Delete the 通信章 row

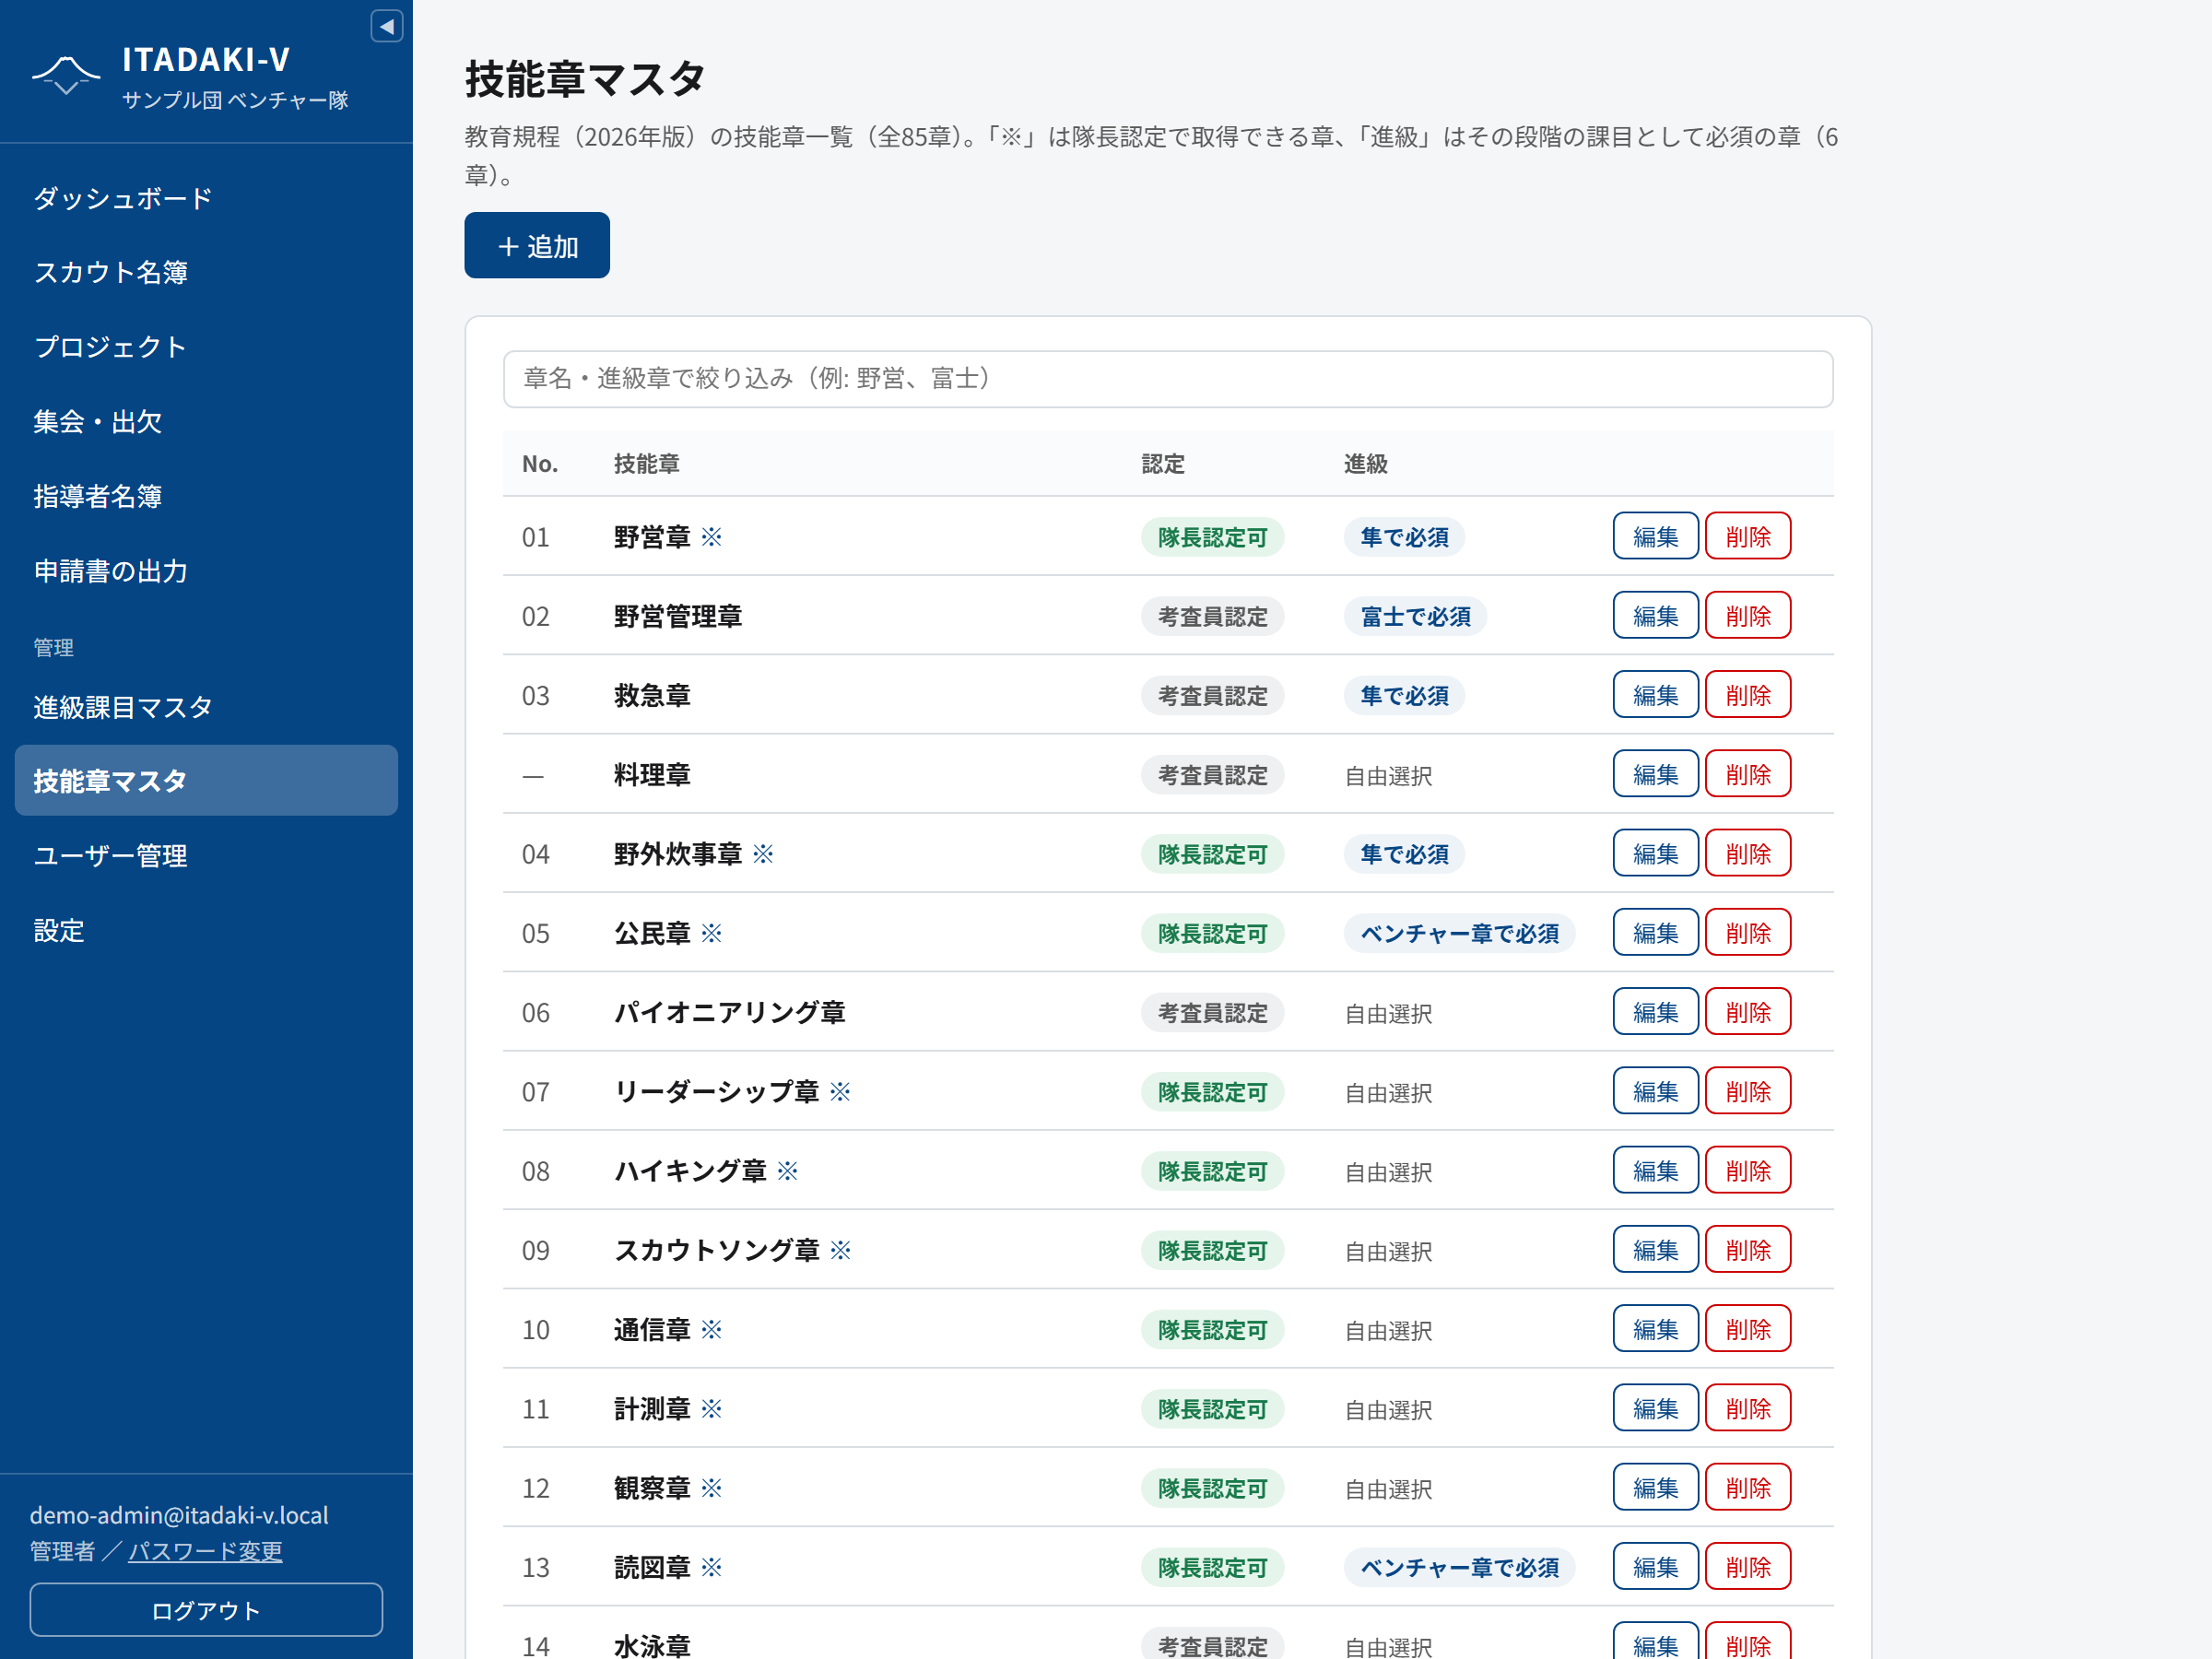tap(1748, 1329)
